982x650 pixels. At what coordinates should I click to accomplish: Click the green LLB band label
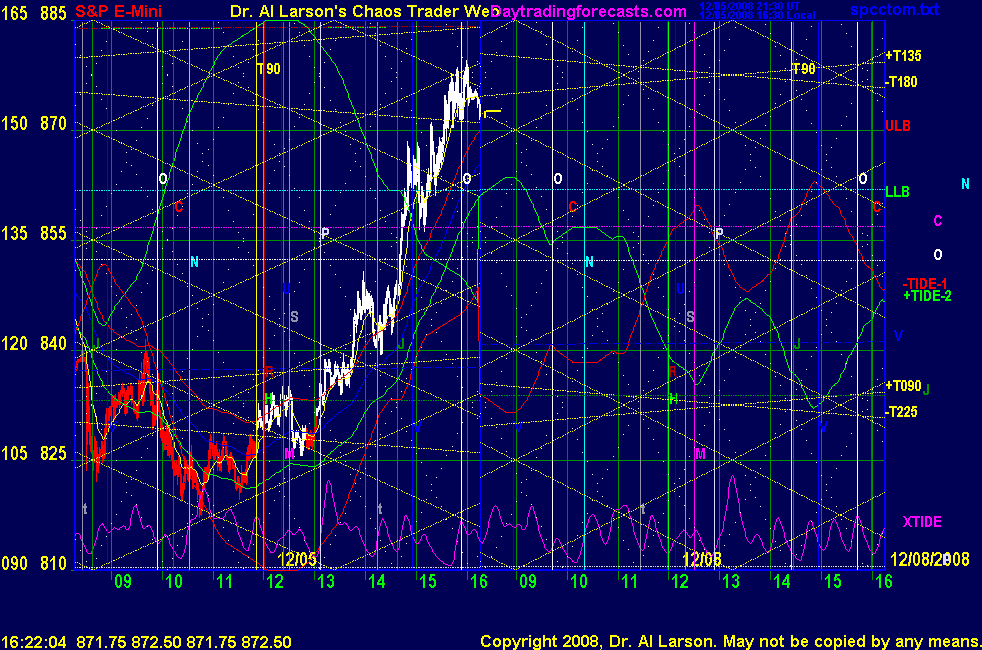pos(897,191)
